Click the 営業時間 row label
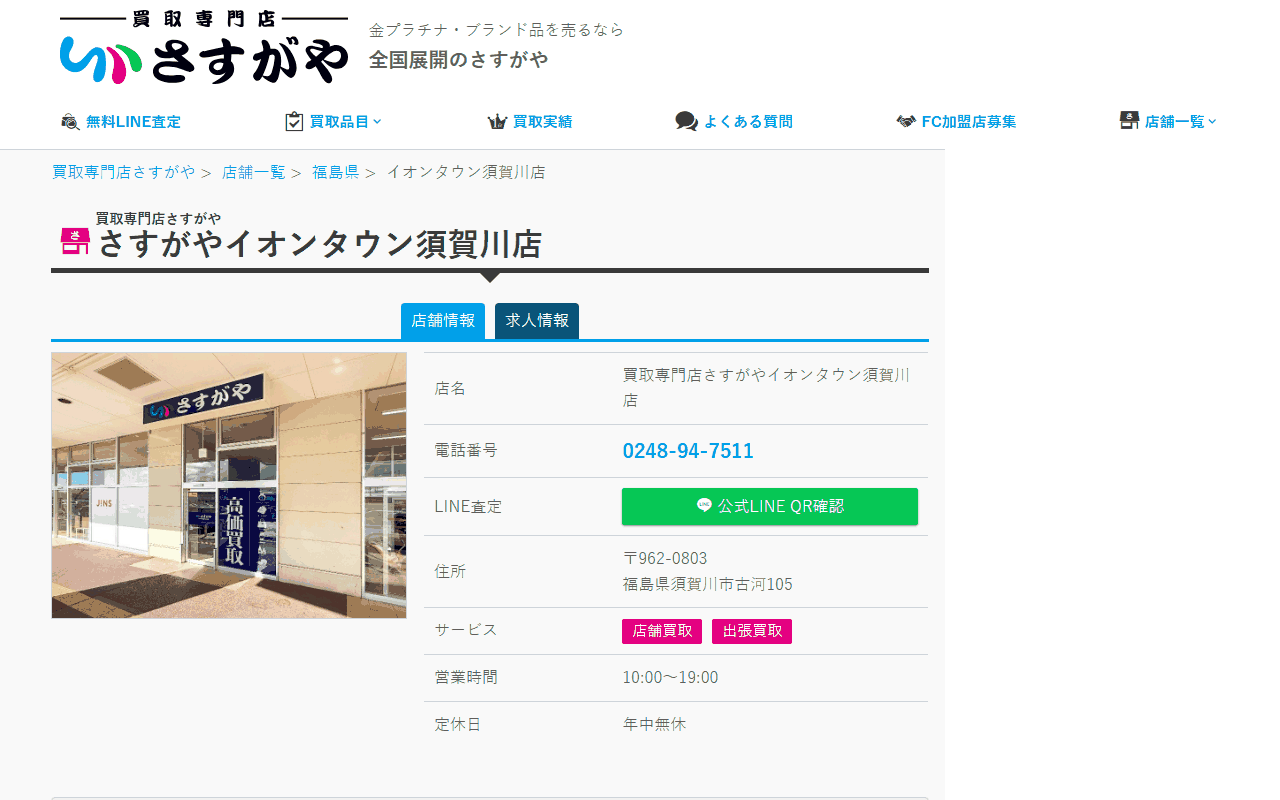Screen dimensions: 1280x800 [x=466, y=678]
